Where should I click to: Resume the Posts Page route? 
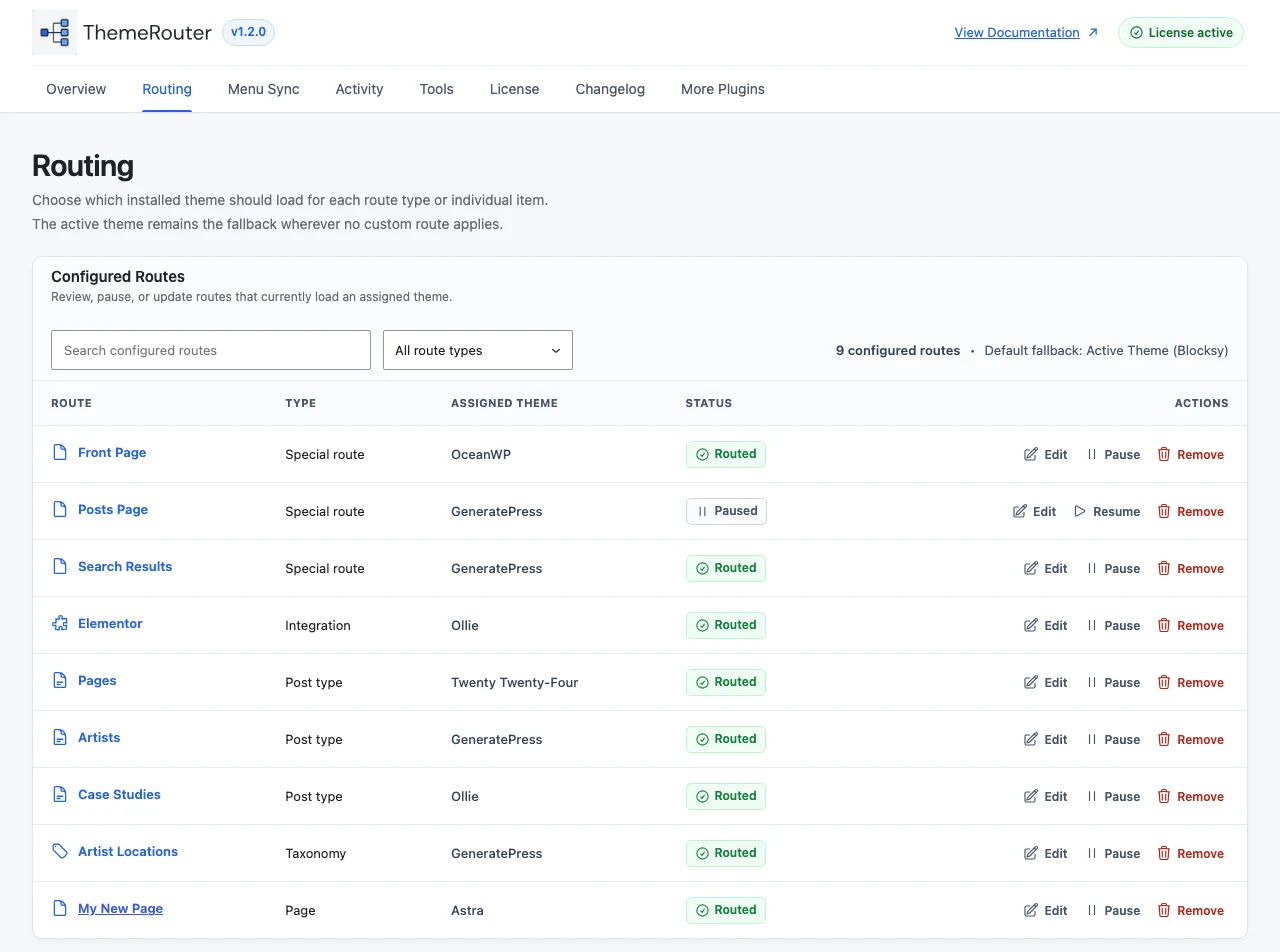click(1107, 512)
